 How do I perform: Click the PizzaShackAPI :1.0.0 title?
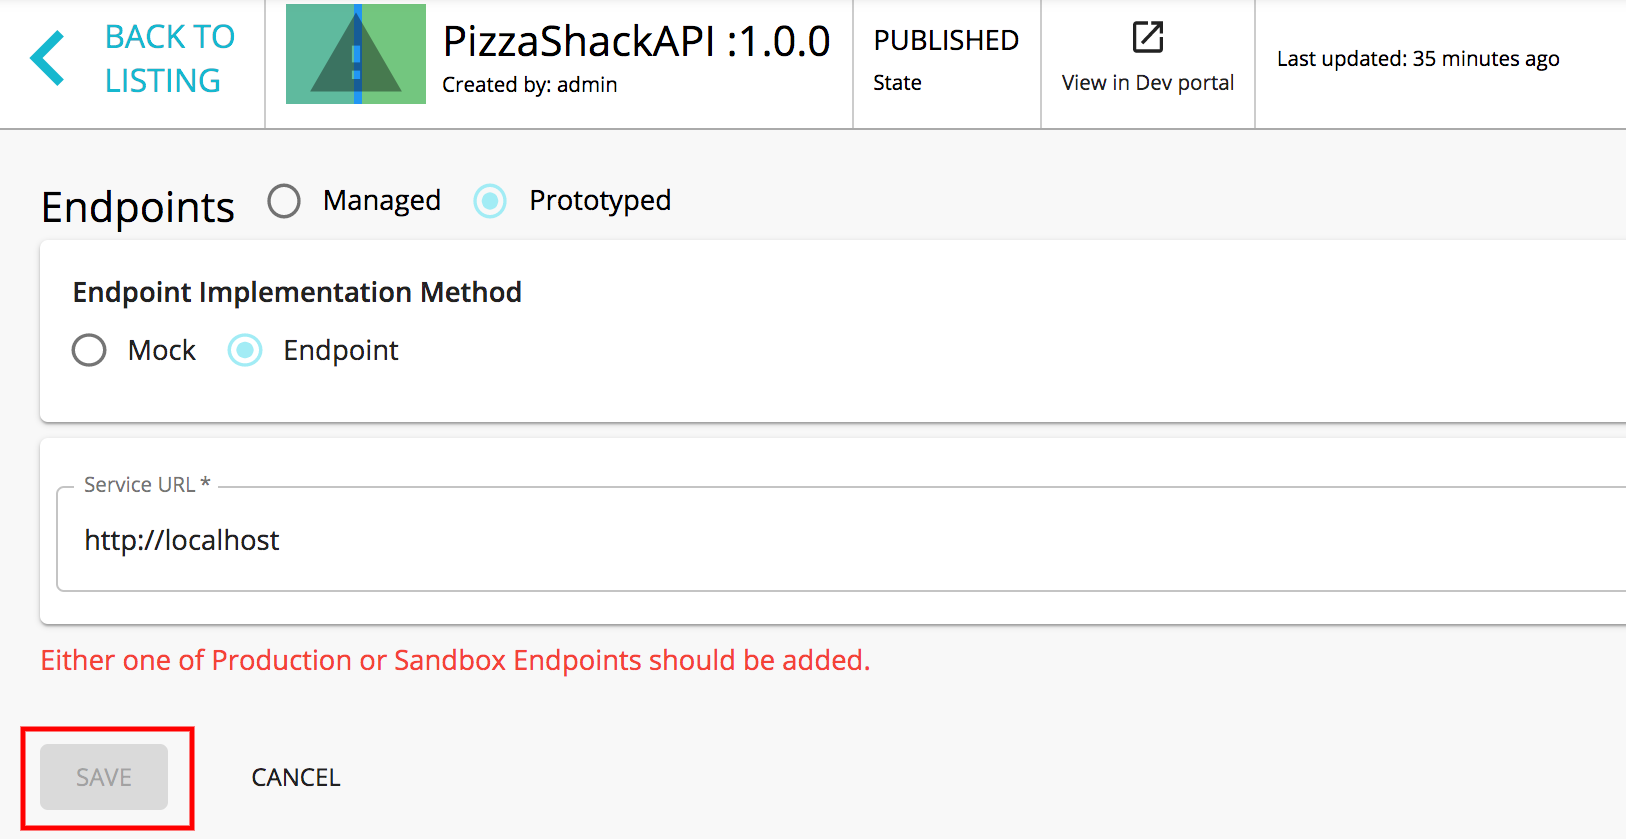click(x=637, y=40)
